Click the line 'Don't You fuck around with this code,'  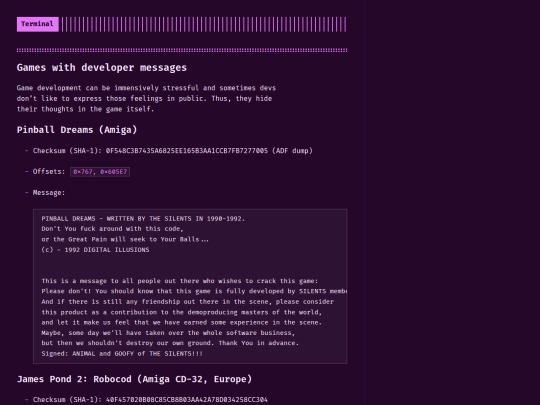pyautogui.click(x=112, y=229)
